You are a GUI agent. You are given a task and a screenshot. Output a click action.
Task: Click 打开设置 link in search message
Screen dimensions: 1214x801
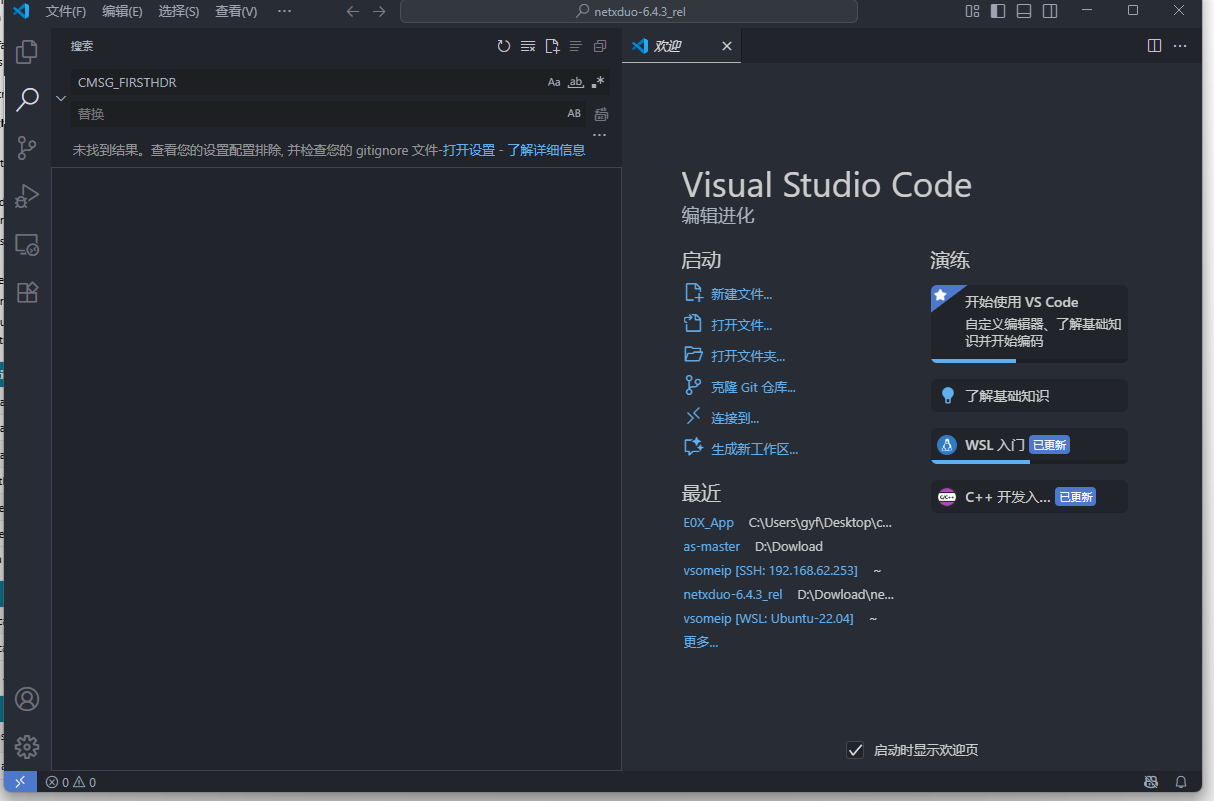pyautogui.click(x=469, y=150)
